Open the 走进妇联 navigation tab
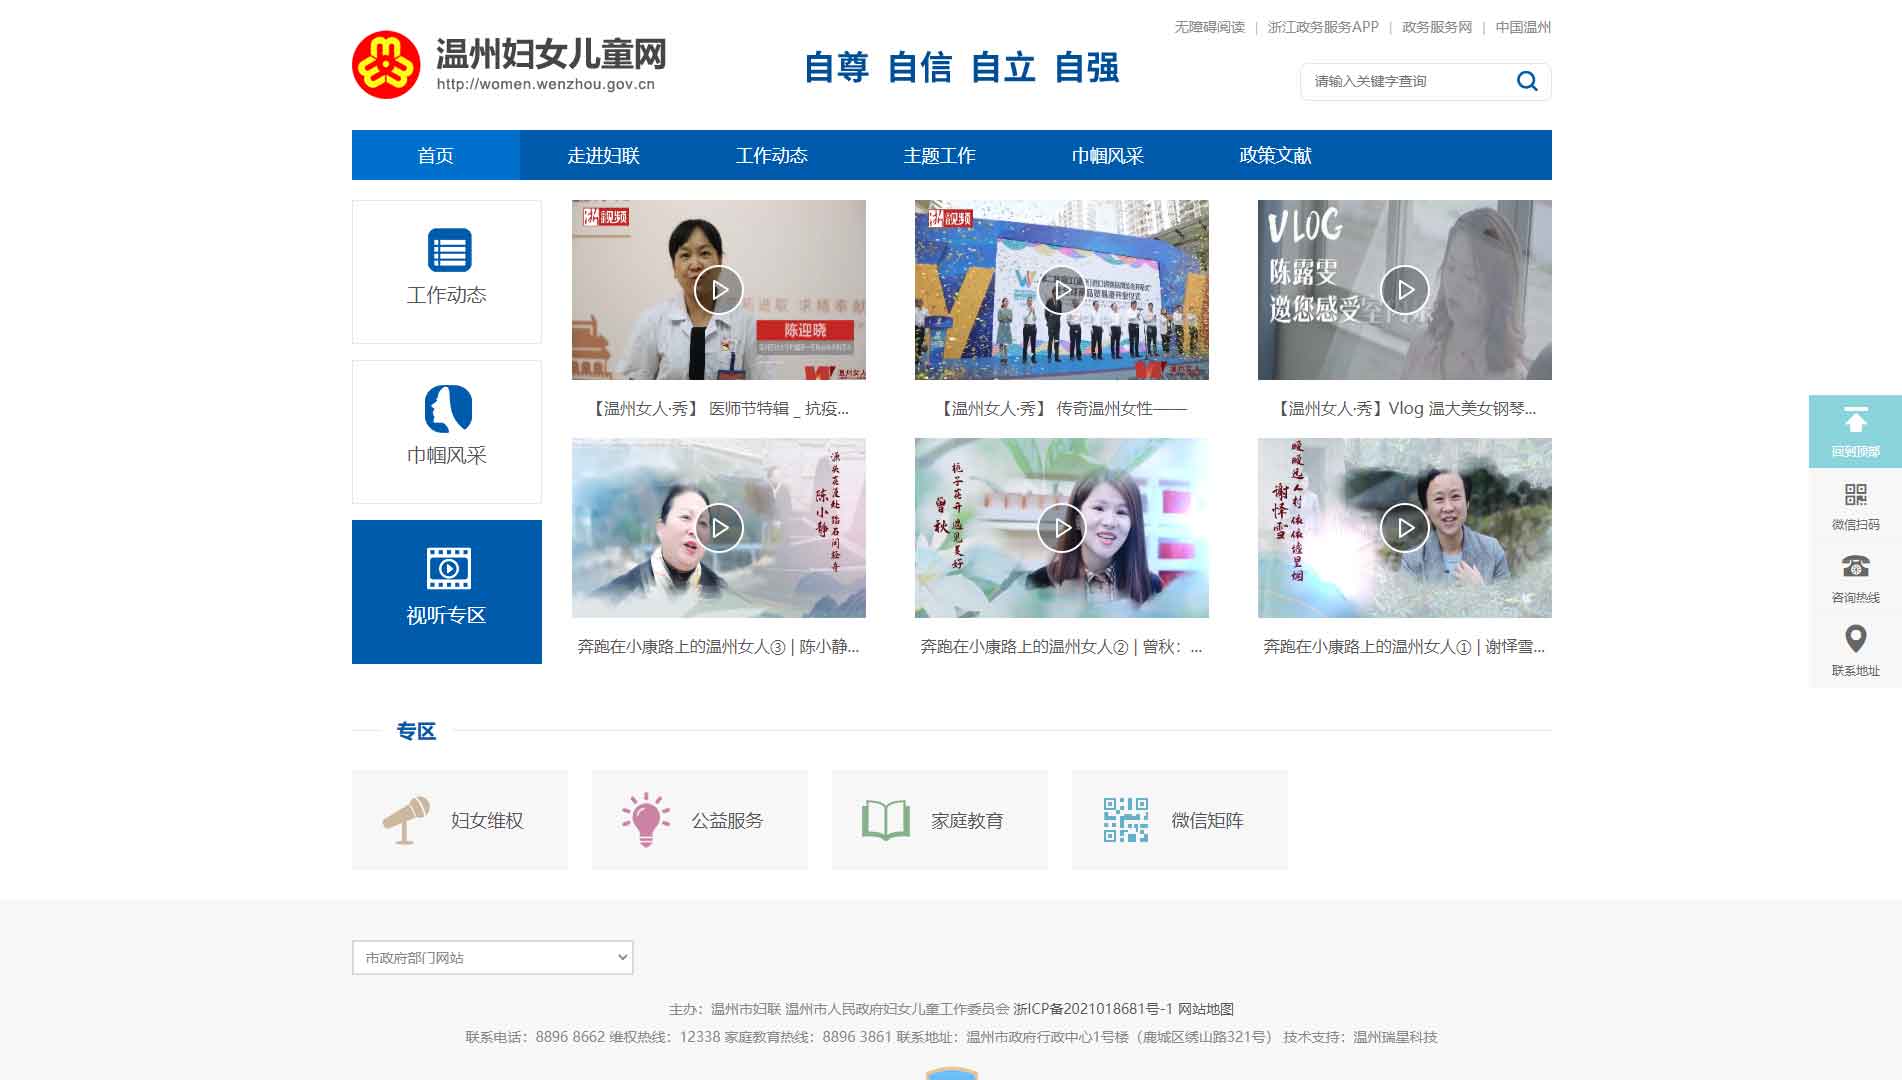This screenshot has height=1080, width=1902. tap(604, 155)
